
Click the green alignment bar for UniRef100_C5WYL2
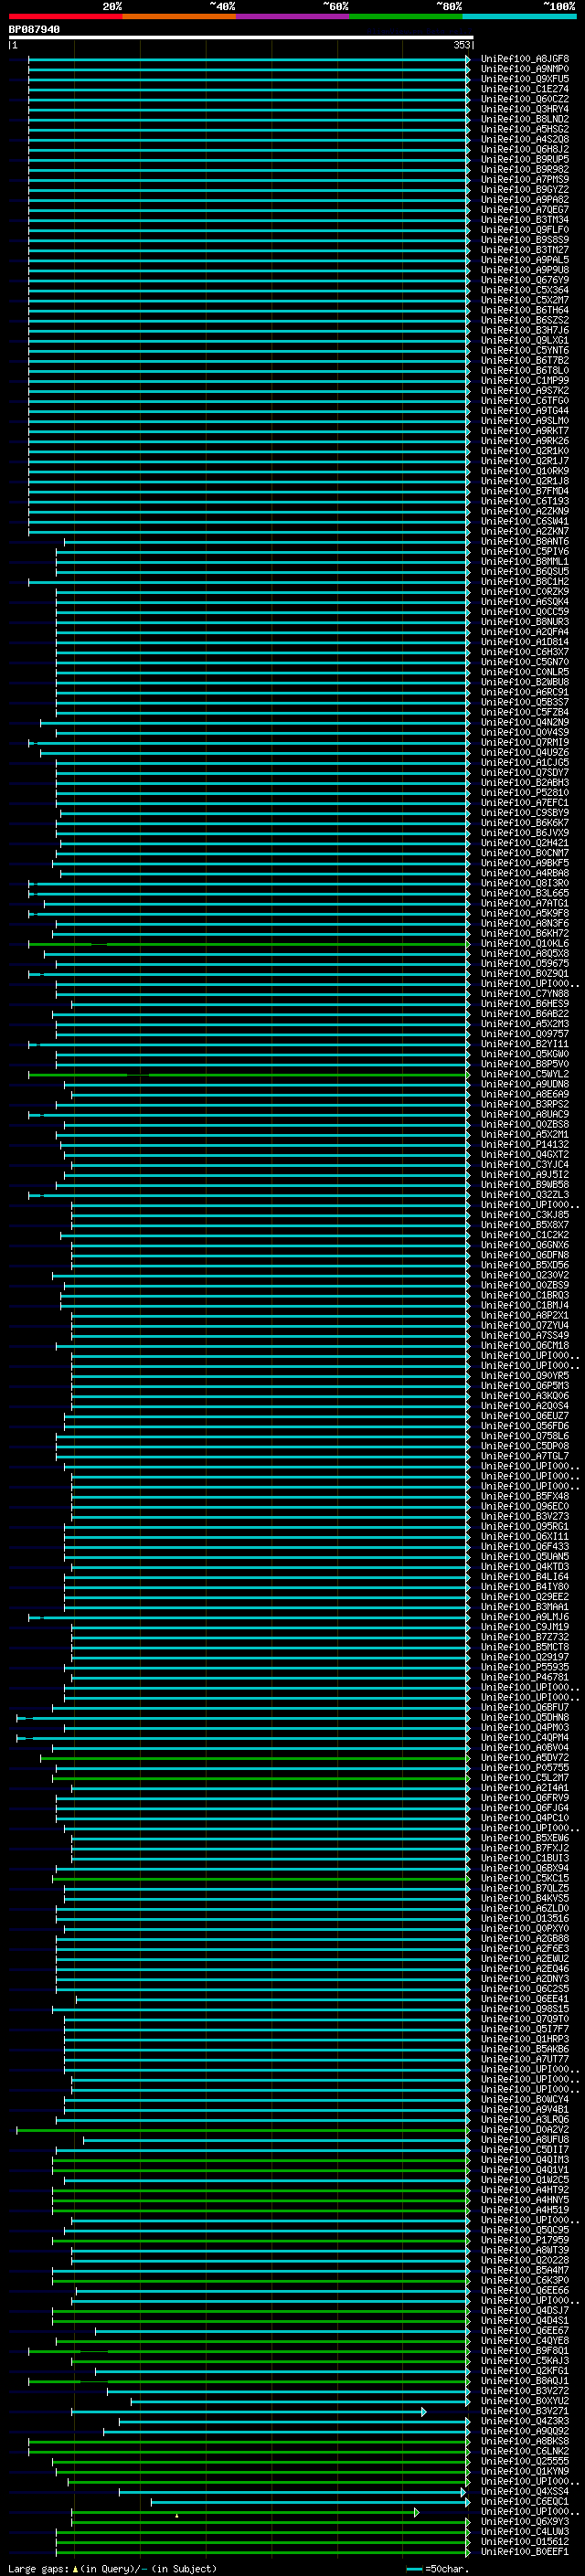coord(248,1074)
